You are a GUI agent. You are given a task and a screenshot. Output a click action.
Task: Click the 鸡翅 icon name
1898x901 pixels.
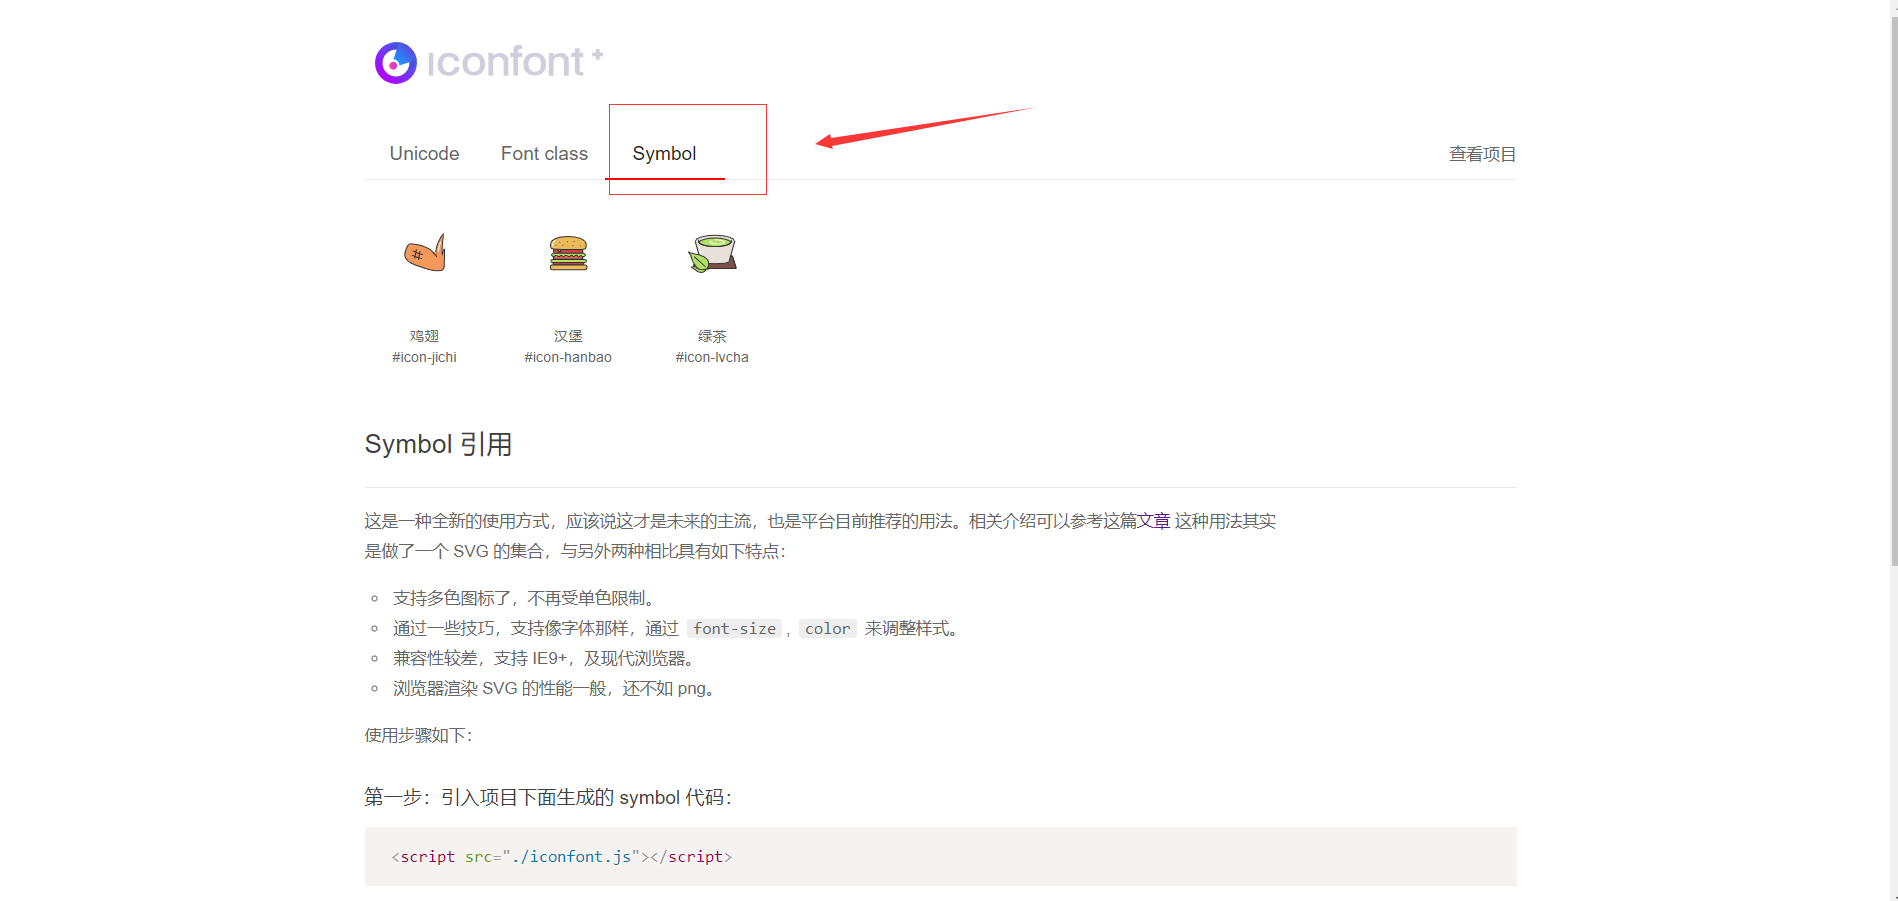click(x=424, y=336)
